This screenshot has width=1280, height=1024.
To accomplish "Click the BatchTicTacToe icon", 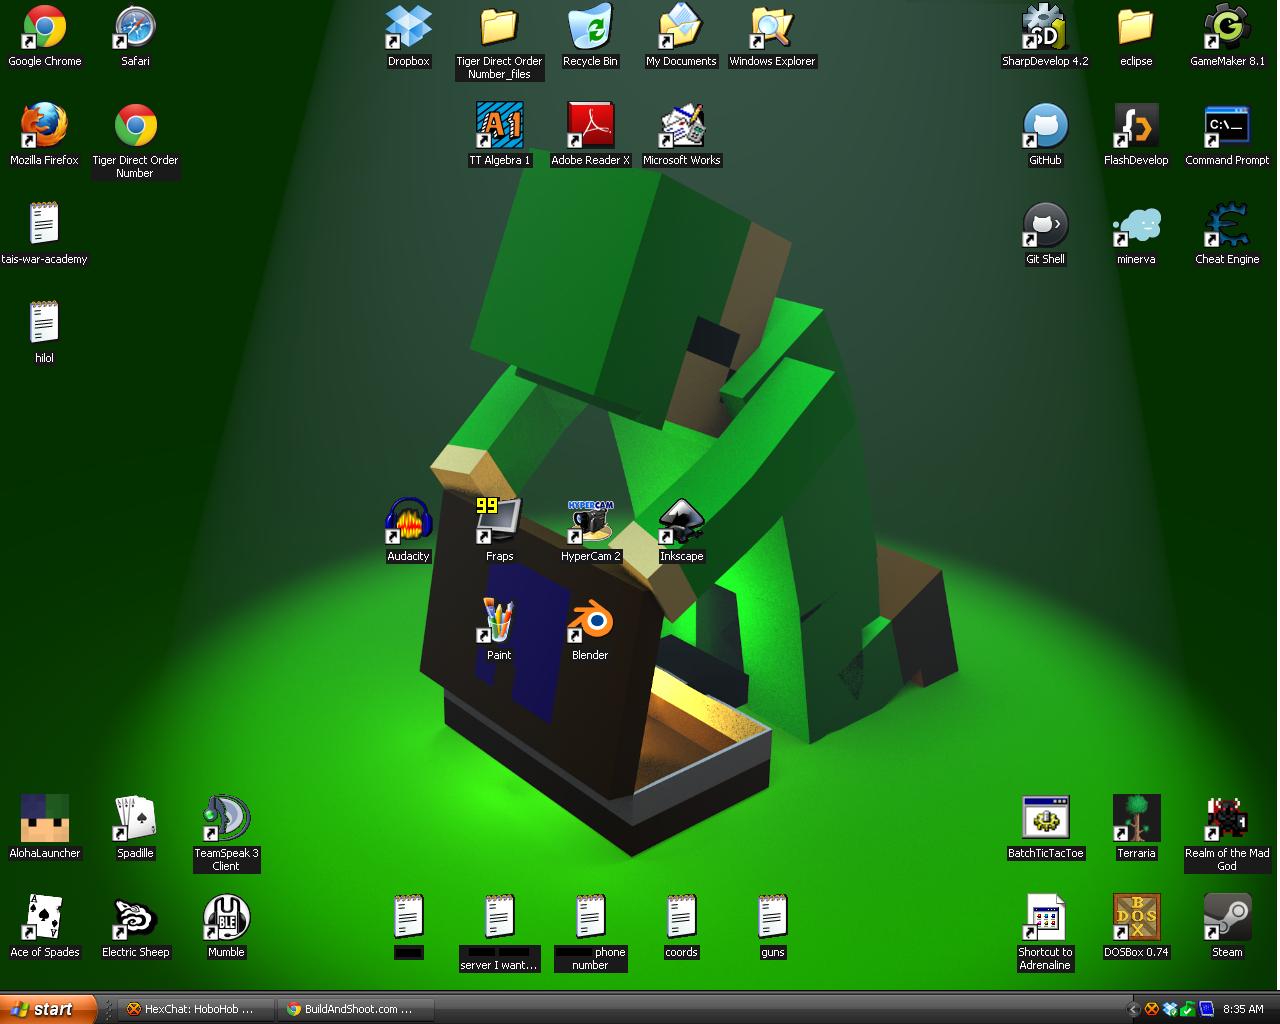I will pyautogui.click(x=1045, y=819).
